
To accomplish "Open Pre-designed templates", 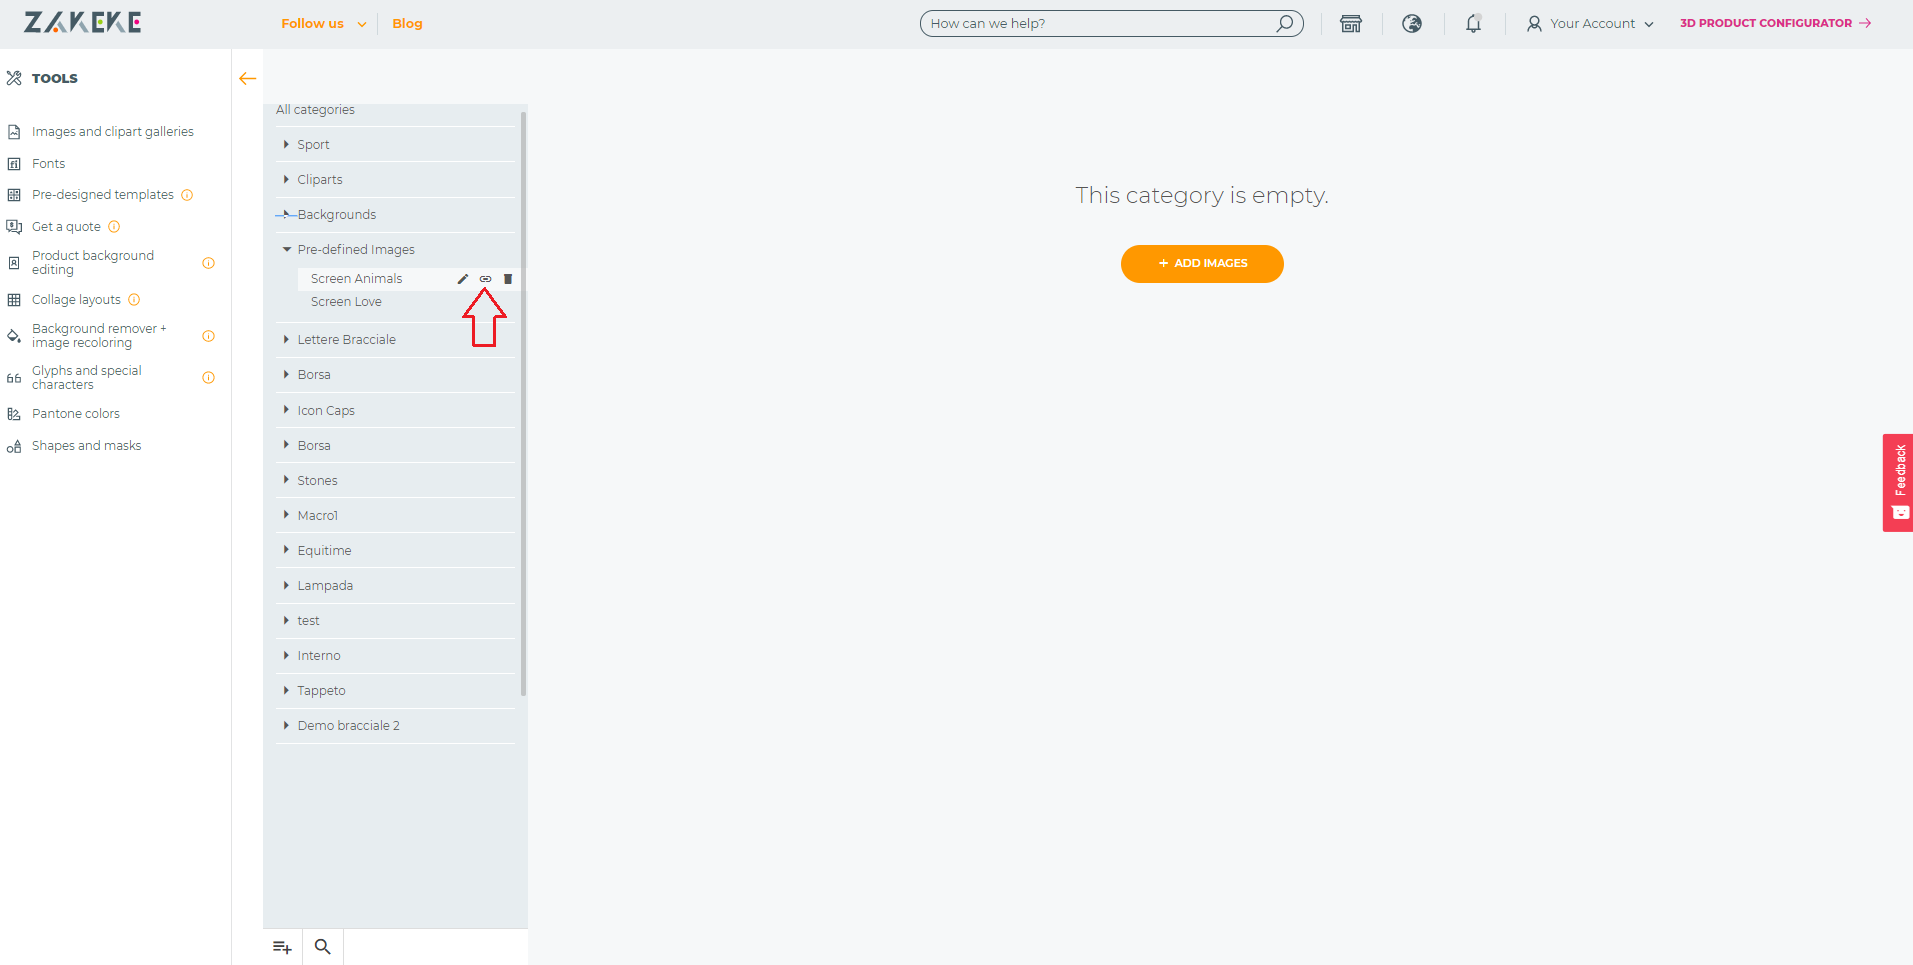I will pyautogui.click(x=102, y=195).
